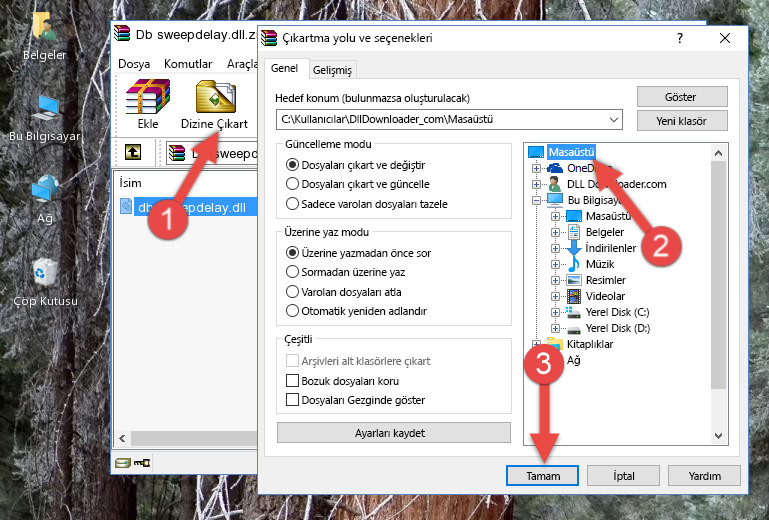Screen dimensions: 769x520
Task: Close the extraction options dialog
Action: coord(724,38)
